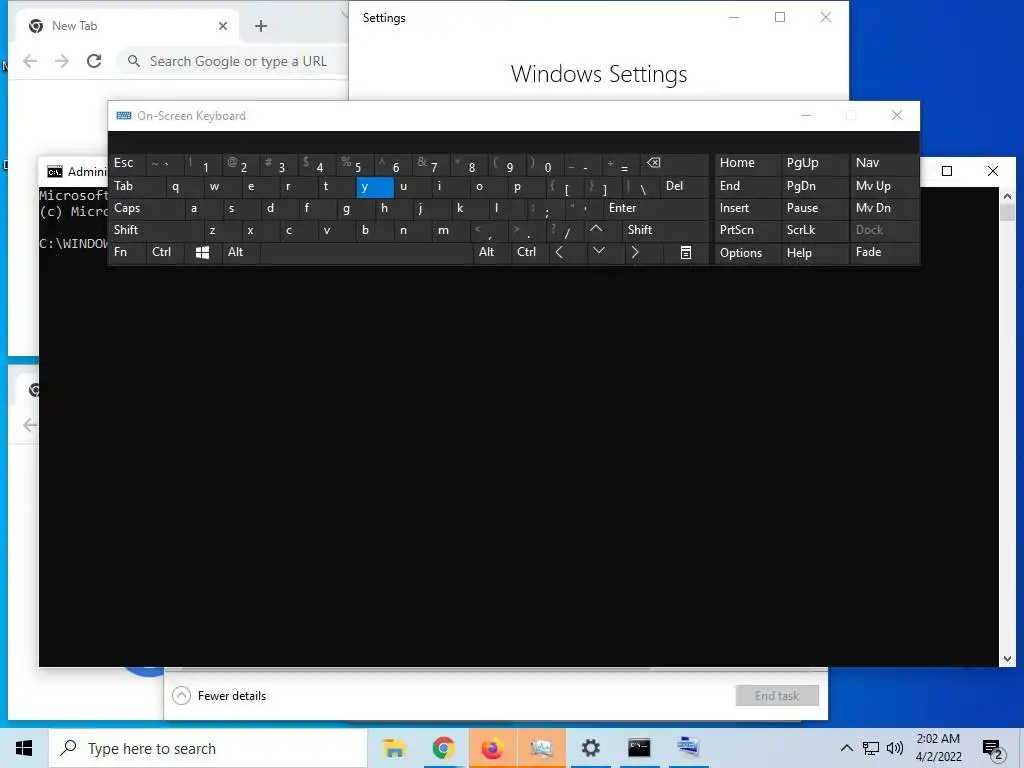Open a new Chrome tab with plus icon
The width and height of the screenshot is (1024, 768).
point(261,26)
